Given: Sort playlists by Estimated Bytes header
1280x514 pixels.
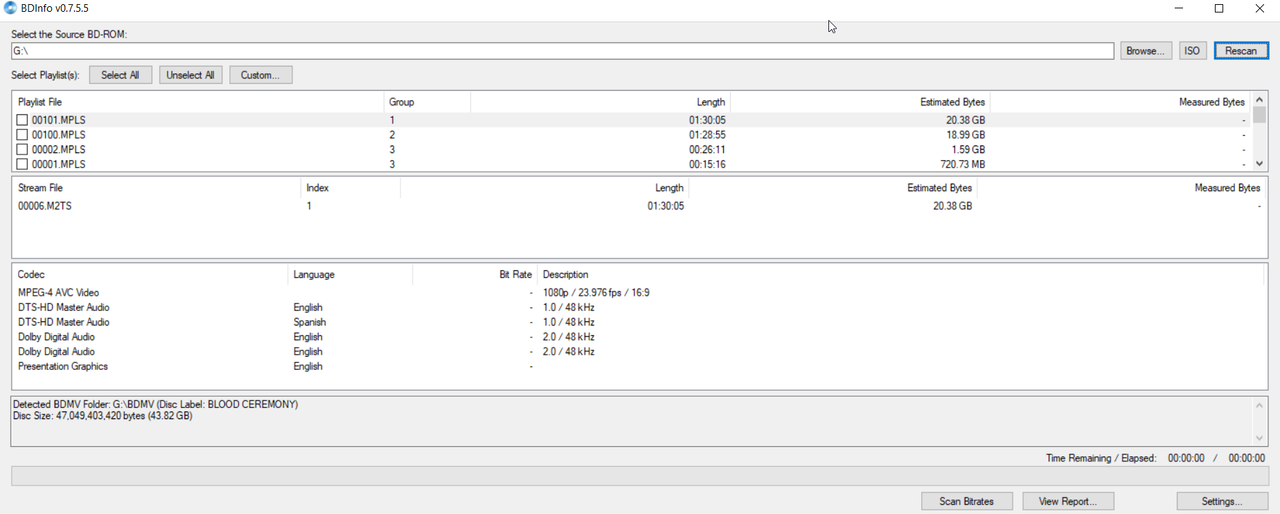Looking at the screenshot, I should coord(860,102).
